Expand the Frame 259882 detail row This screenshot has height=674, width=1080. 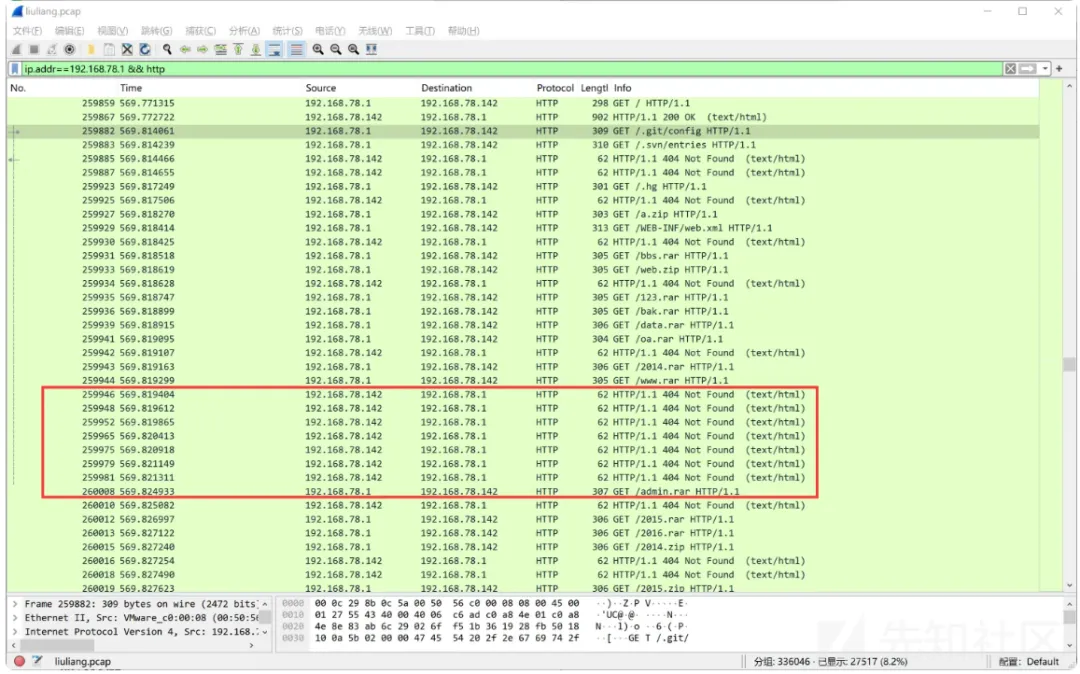click(x=14, y=604)
